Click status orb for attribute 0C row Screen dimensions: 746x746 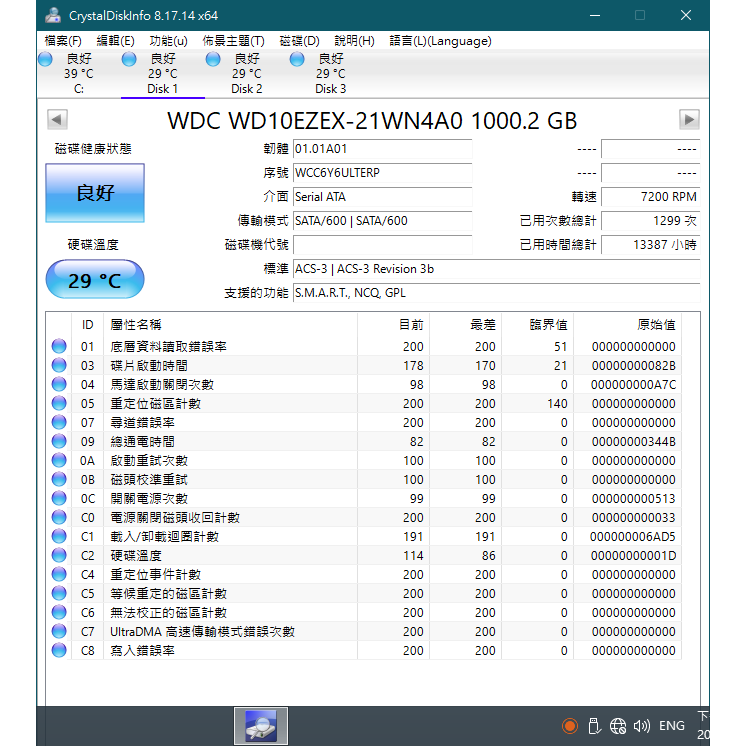click(x=59, y=498)
